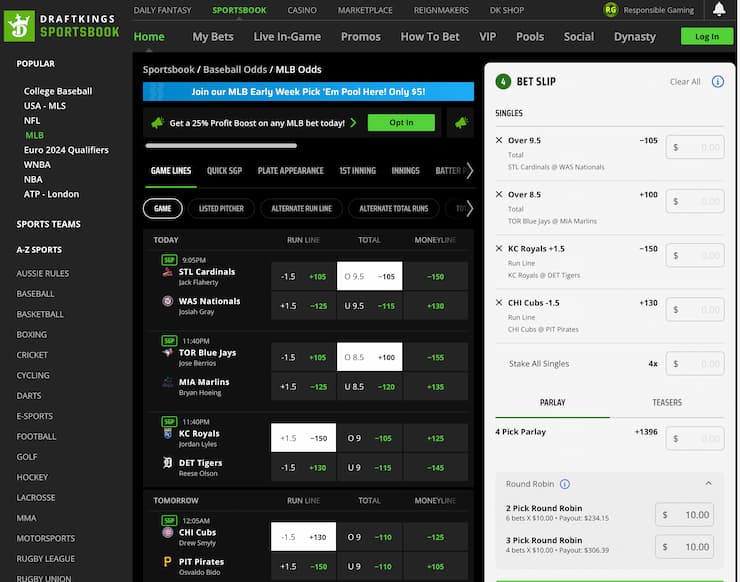The width and height of the screenshot is (740, 582).
Task: Select PIT Pirates moneyline +105
Action: pos(436,566)
